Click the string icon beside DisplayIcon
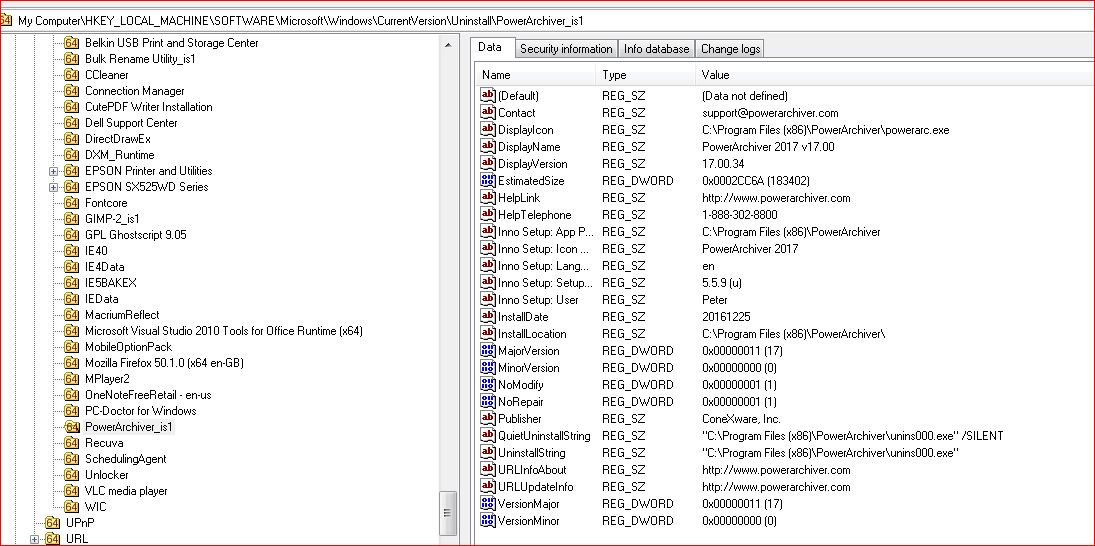This screenshot has width=1095, height=546. pyautogui.click(x=488, y=129)
